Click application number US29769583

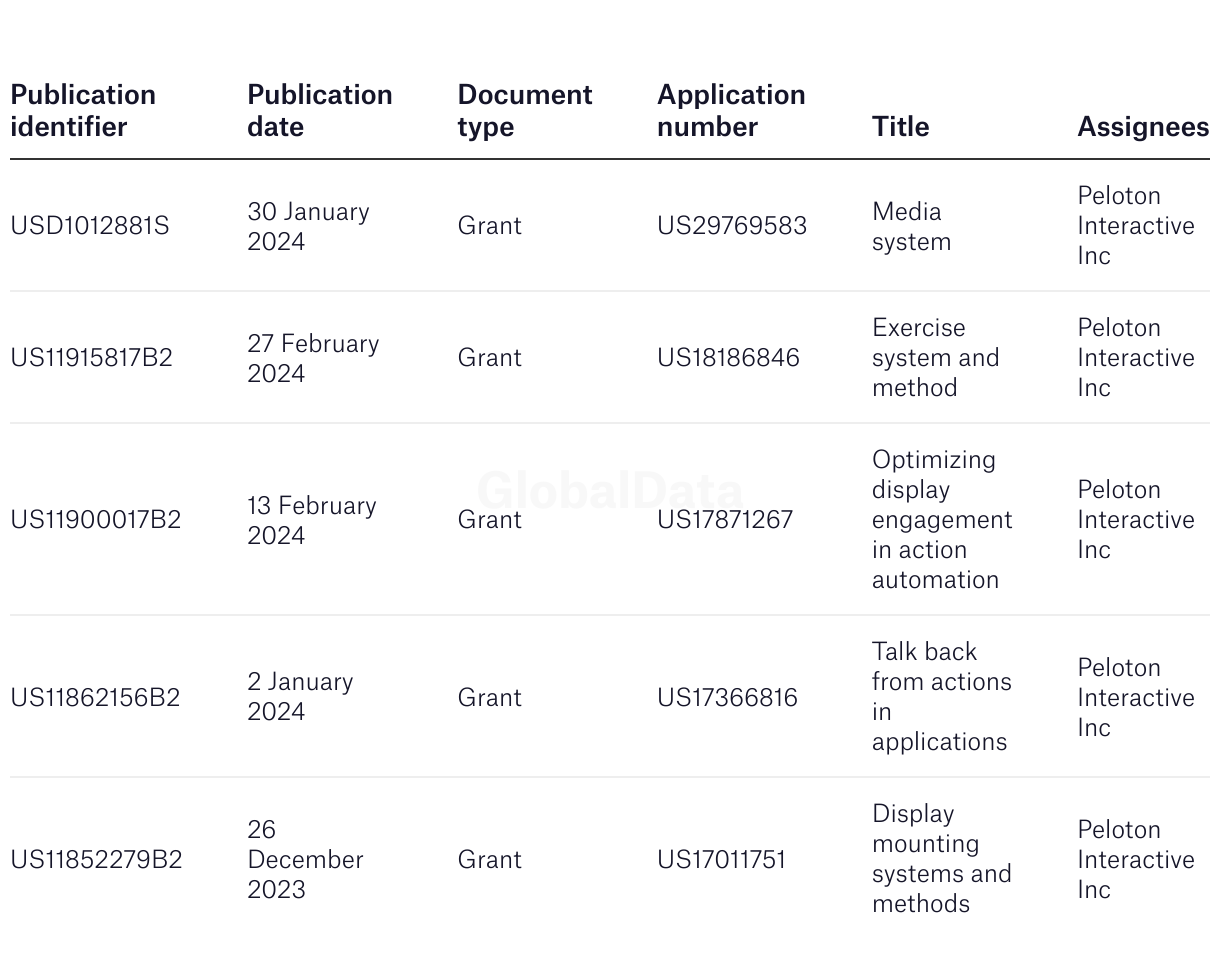(731, 226)
